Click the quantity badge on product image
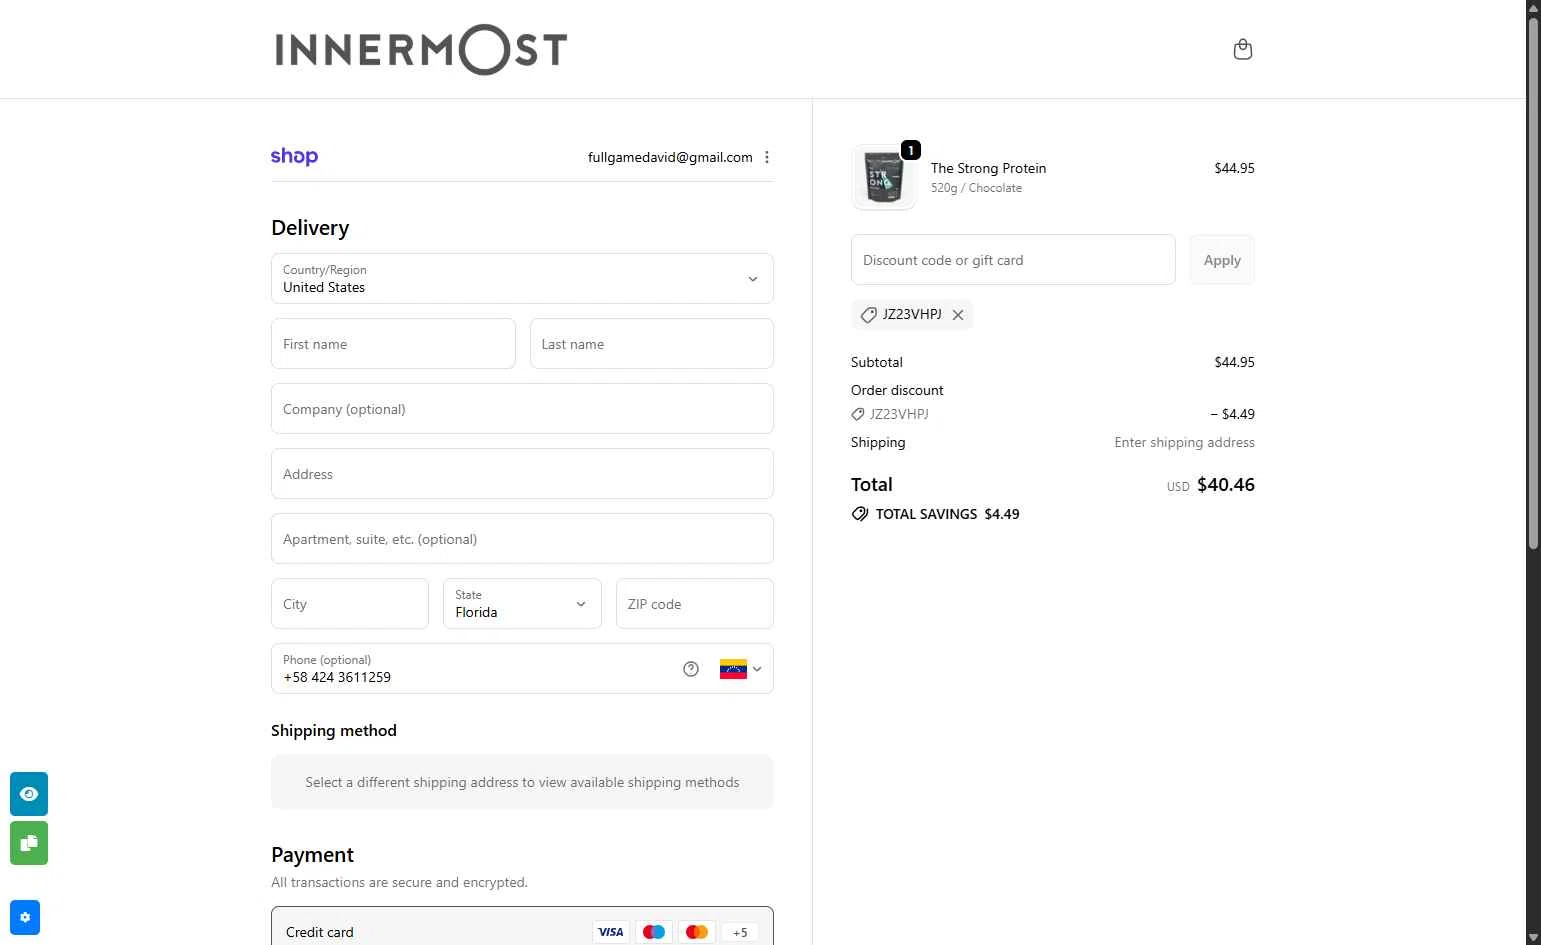The width and height of the screenshot is (1541, 945). click(911, 150)
